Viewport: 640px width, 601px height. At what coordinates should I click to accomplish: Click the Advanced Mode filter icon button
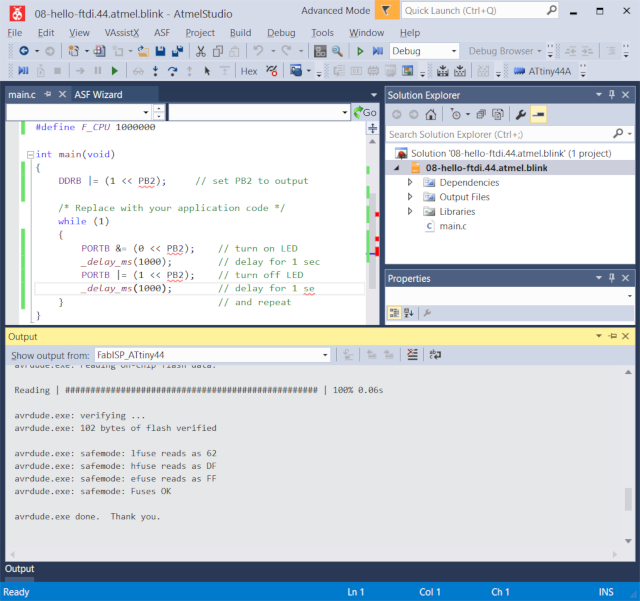pyautogui.click(x=386, y=10)
